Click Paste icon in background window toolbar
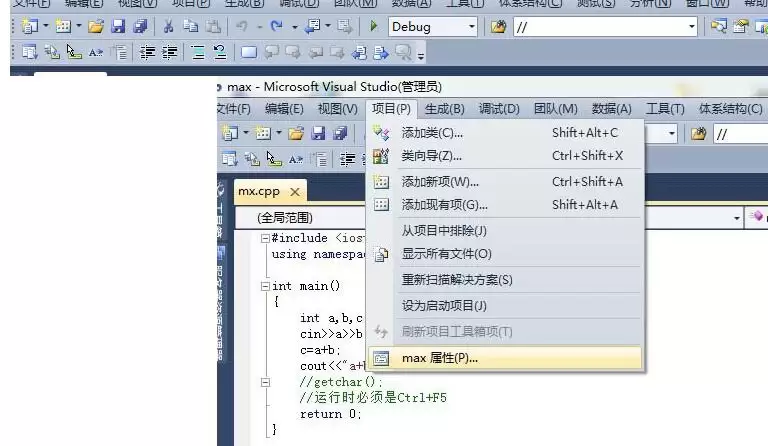The width and height of the screenshot is (768, 446). pyautogui.click(x=213, y=26)
